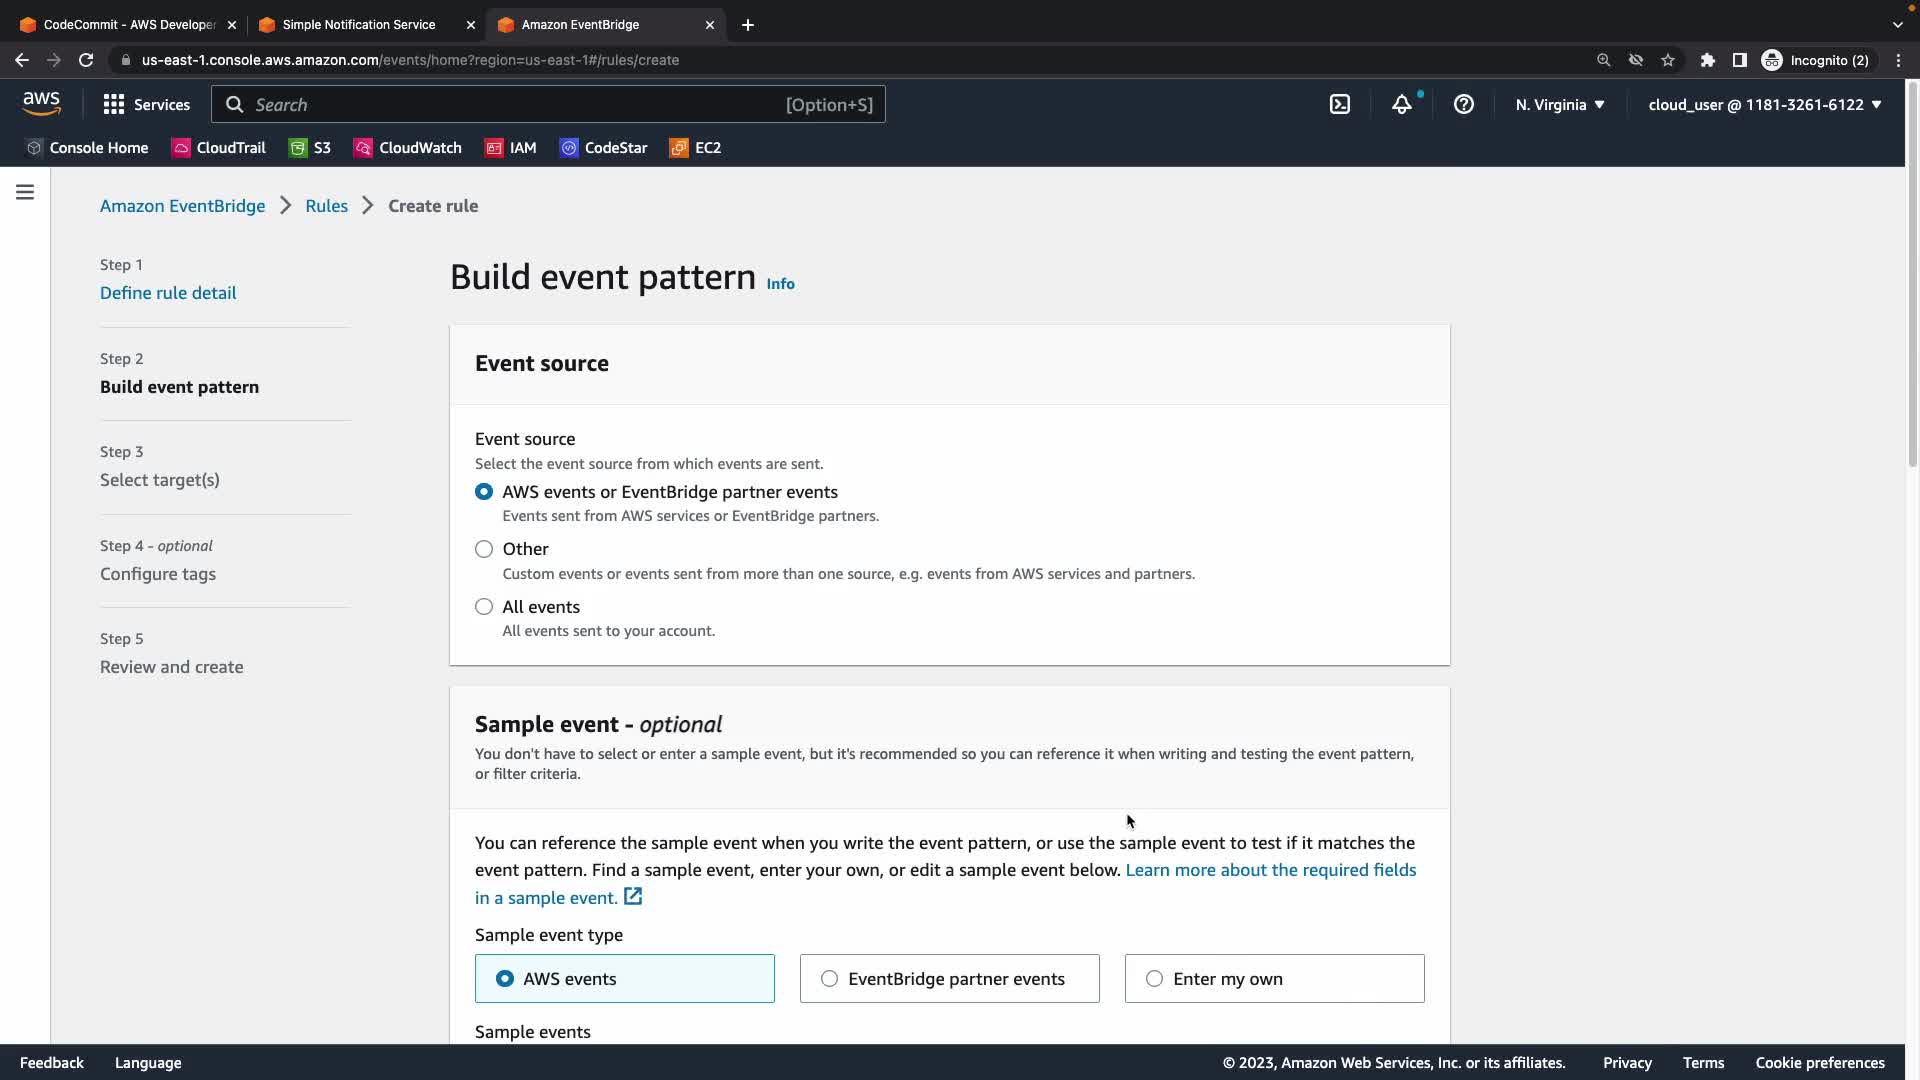Open the CodeStar favorites shortcut
Viewport: 1920px width, 1080px height.
point(603,148)
